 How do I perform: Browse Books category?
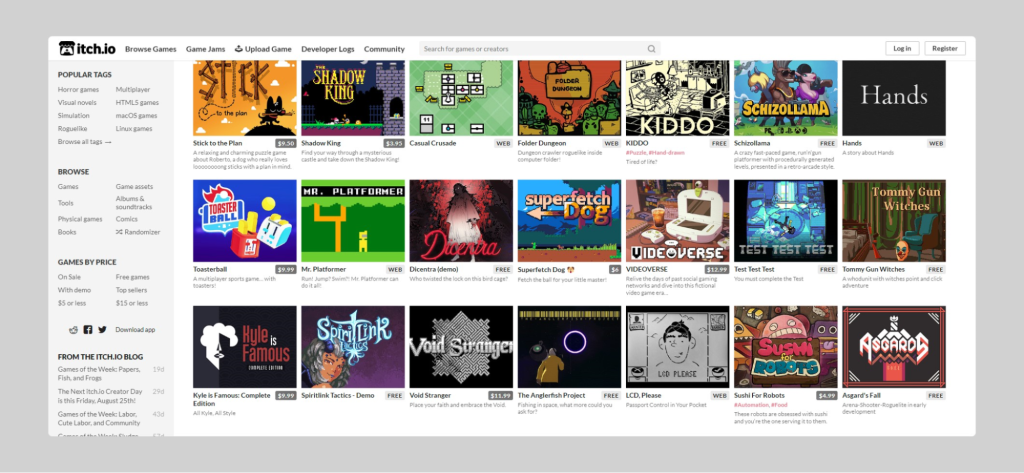[67, 232]
